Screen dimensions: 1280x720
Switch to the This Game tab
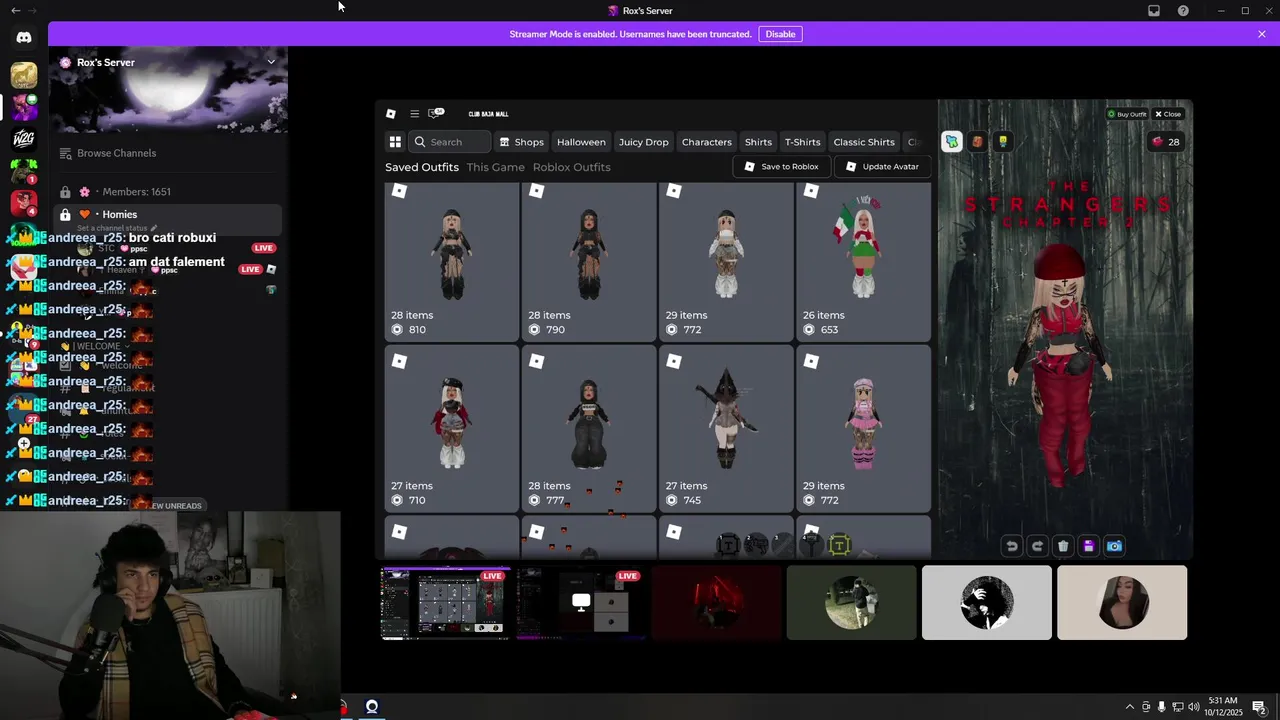tap(495, 167)
